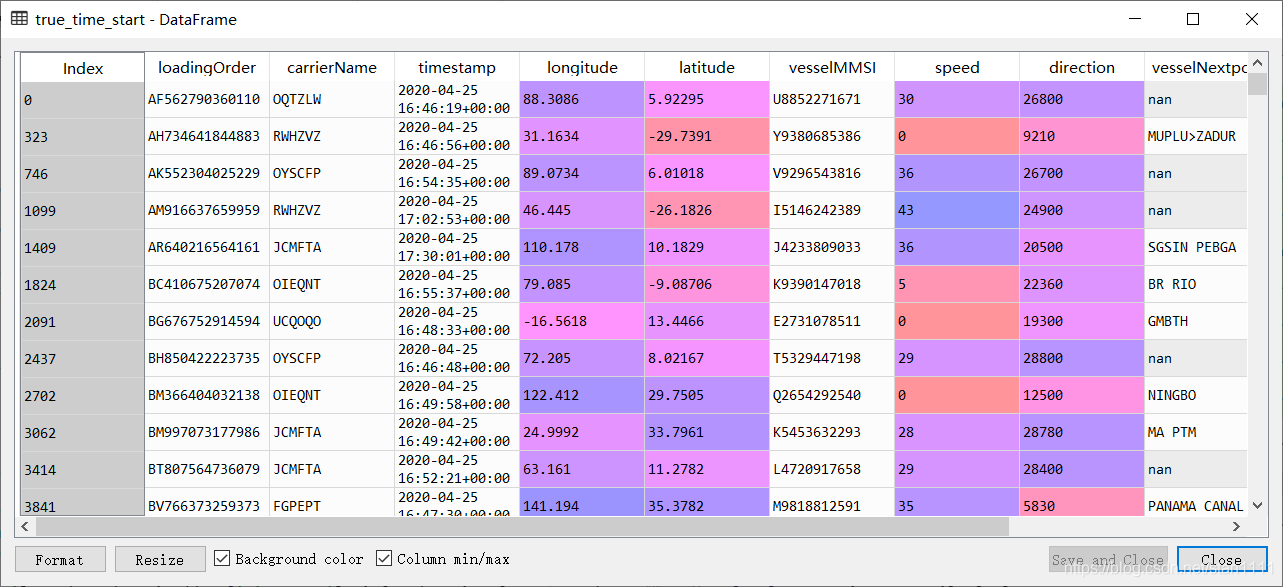Select vesselMMSI cell U8852271671

(x=832, y=99)
